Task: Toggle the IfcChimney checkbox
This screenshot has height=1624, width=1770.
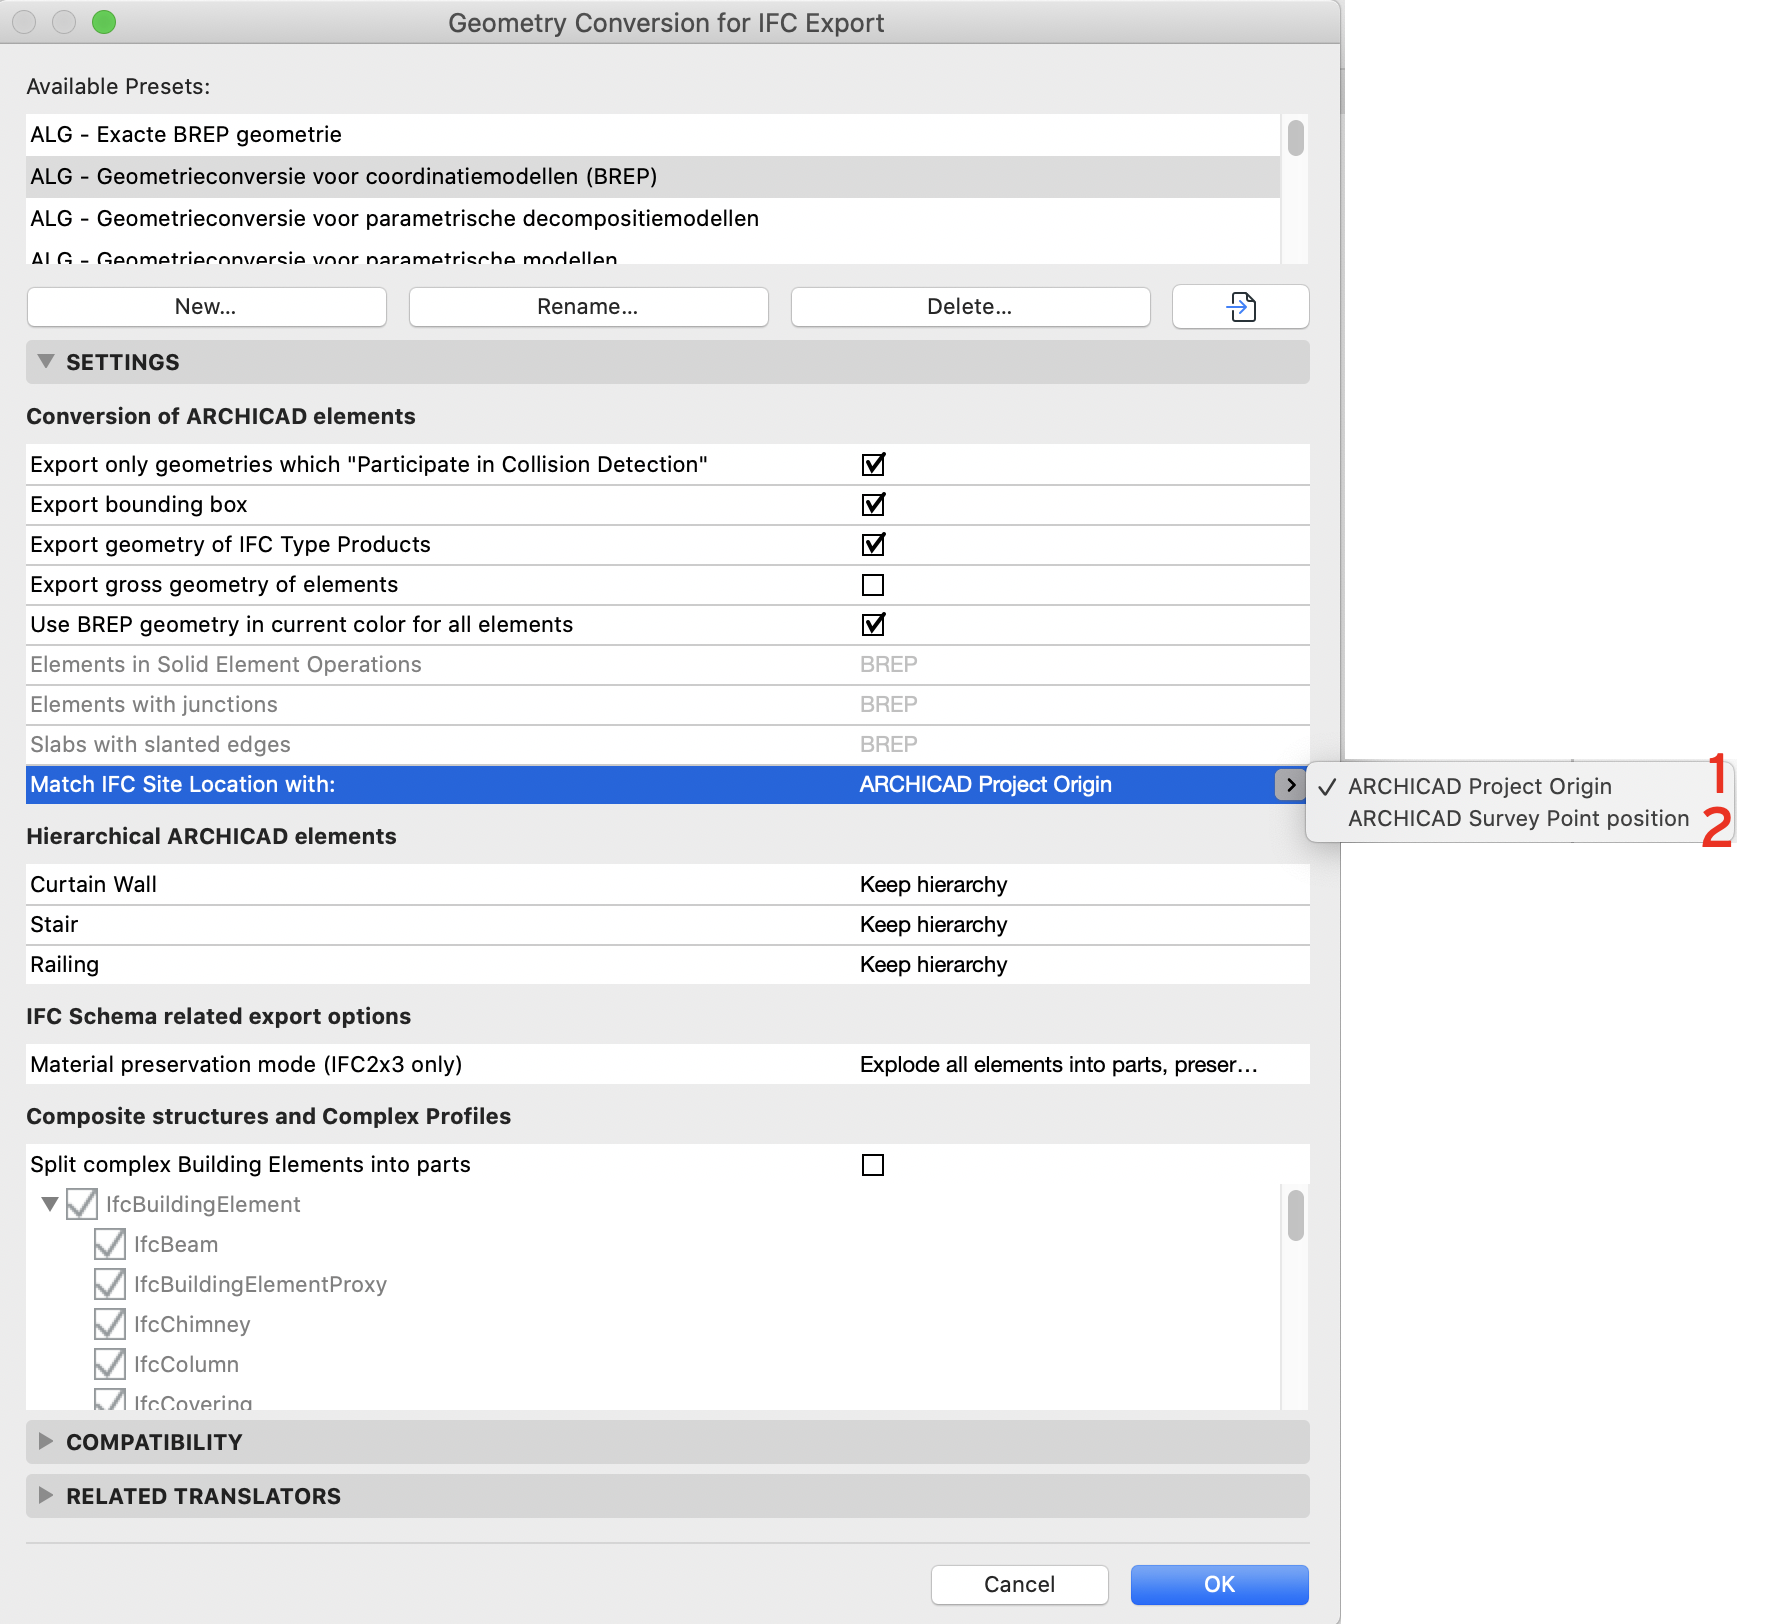Action: (x=110, y=1324)
